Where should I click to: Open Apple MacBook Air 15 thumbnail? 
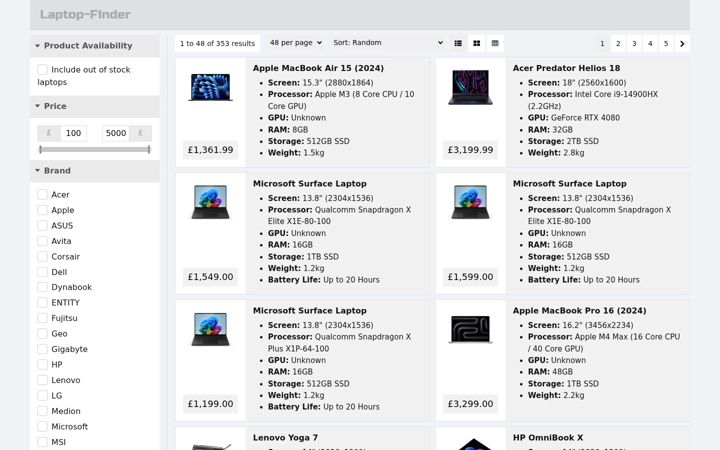tap(210, 87)
